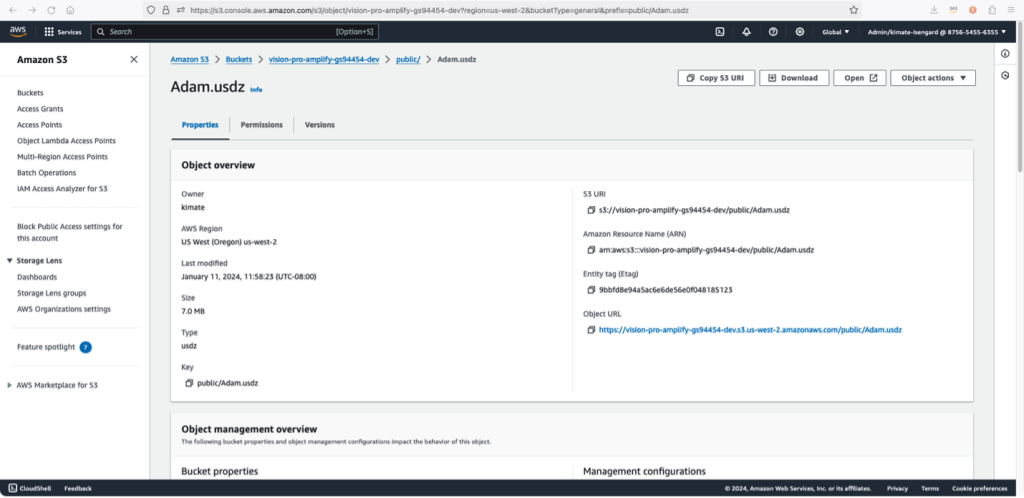Copy the Amazon Resource Name icon
The image size is (1024, 498).
(591, 250)
